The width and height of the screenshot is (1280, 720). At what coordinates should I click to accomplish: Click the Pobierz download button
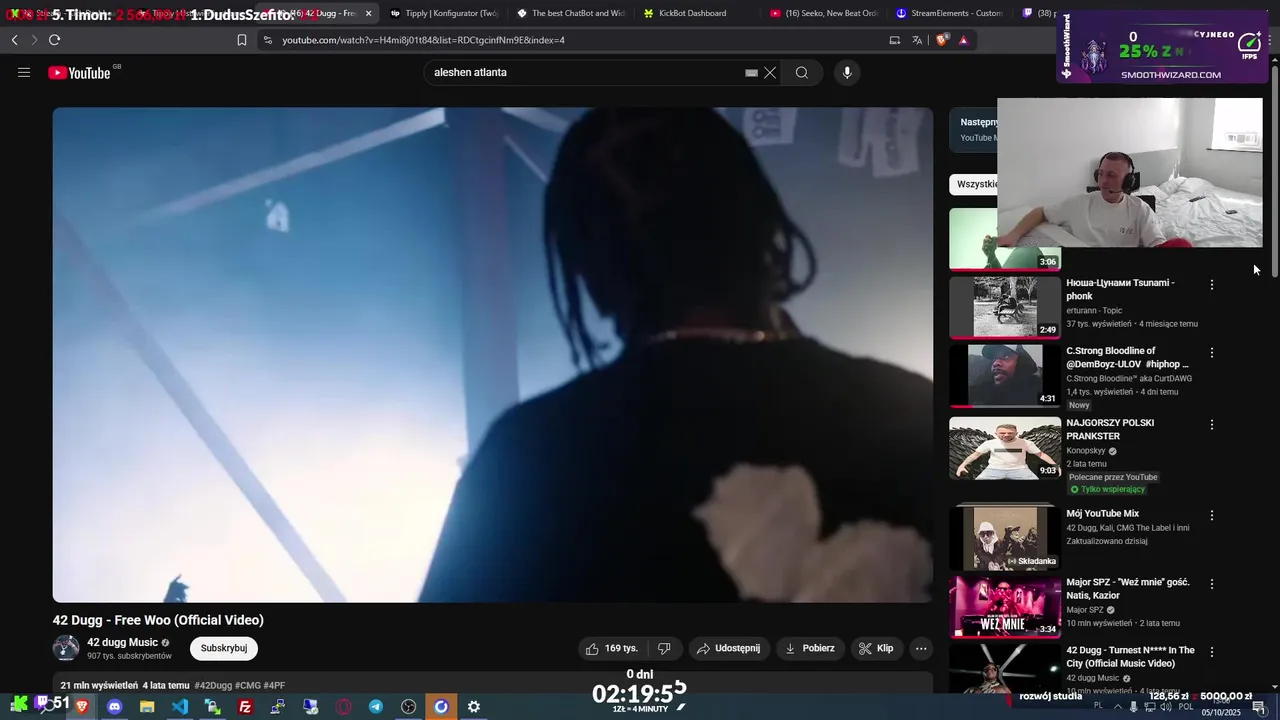click(810, 648)
